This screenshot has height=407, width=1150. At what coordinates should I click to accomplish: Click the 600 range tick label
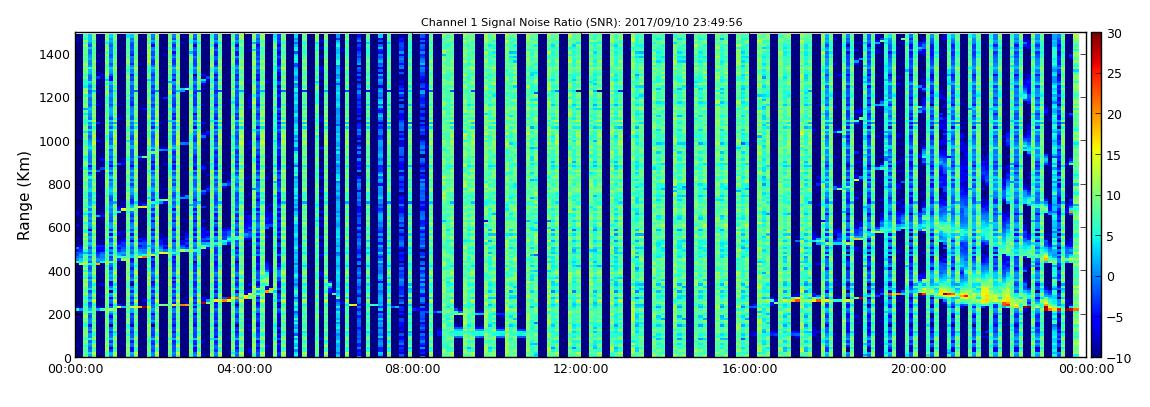pyautogui.click(x=59, y=227)
